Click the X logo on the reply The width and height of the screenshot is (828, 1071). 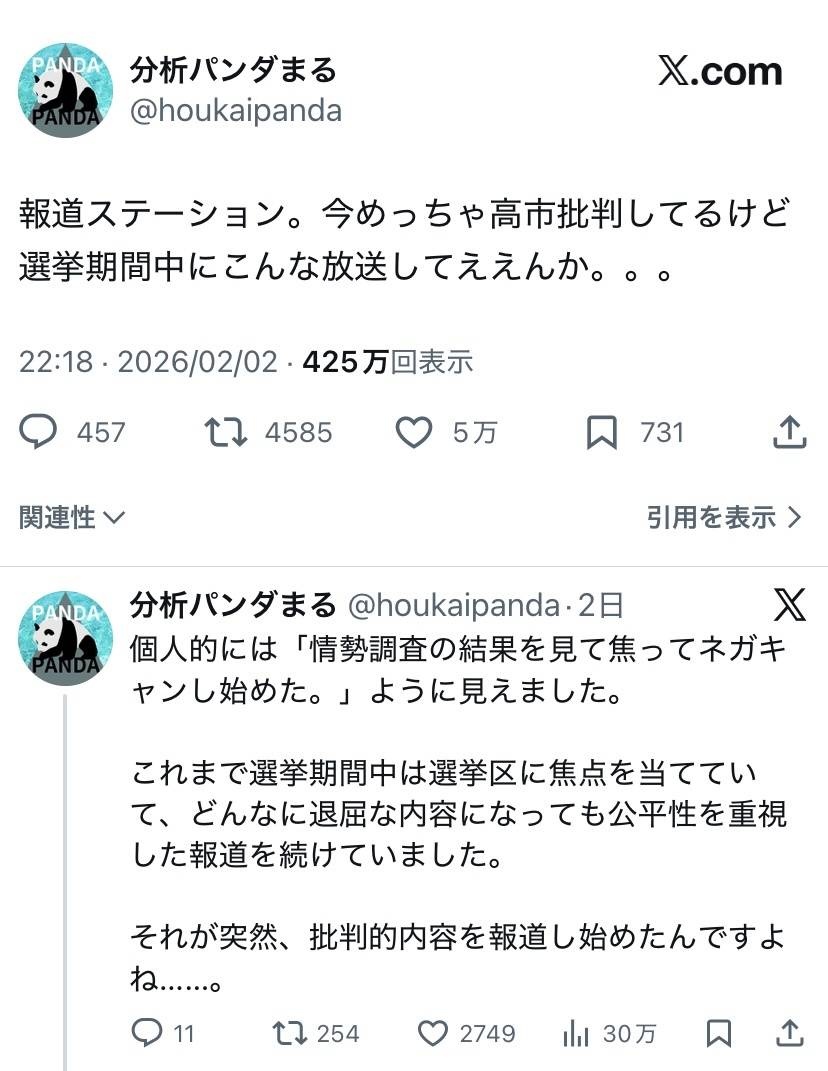click(790, 604)
